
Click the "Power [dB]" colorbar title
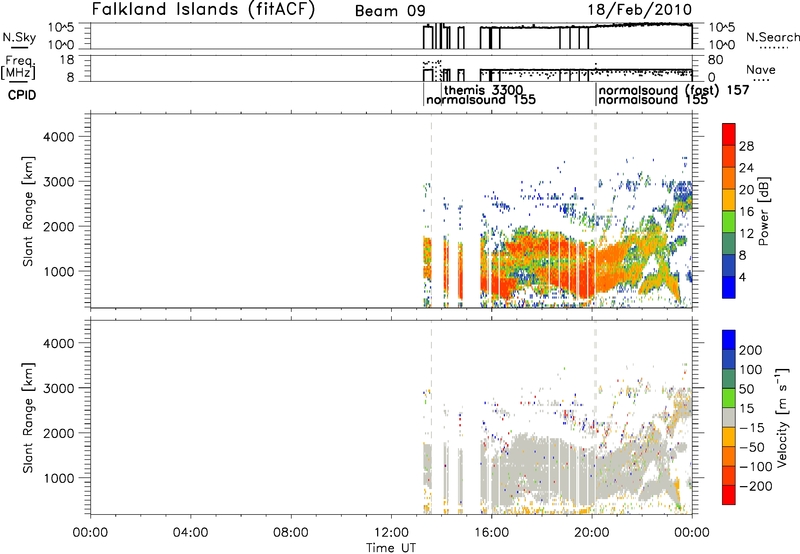[x=763, y=211]
